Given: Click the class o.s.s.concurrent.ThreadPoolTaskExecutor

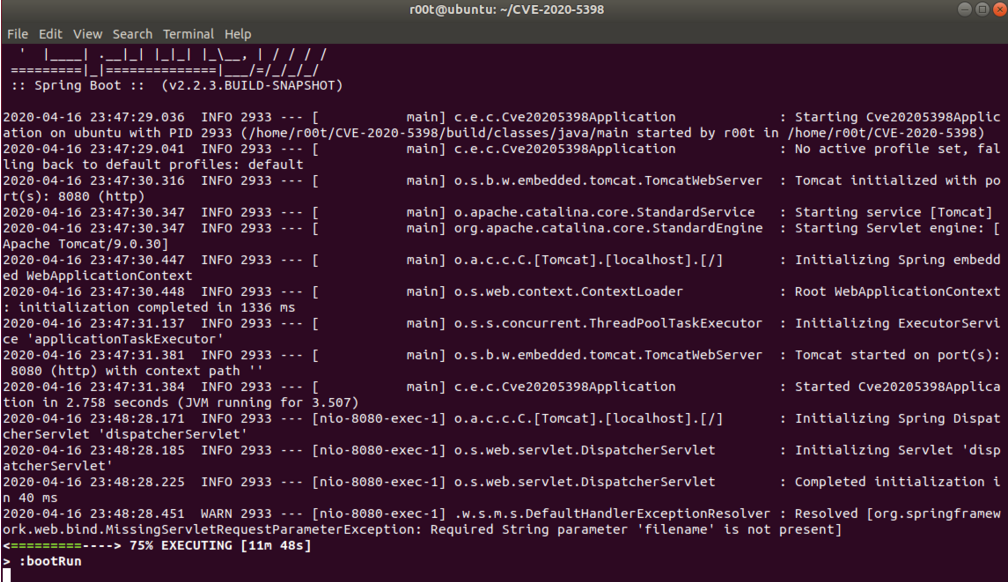Looking at the screenshot, I should coord(608,323).
